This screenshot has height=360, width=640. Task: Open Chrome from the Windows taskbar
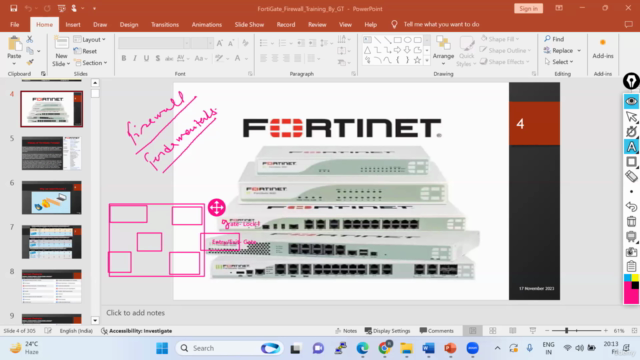(x=384, y=348)
